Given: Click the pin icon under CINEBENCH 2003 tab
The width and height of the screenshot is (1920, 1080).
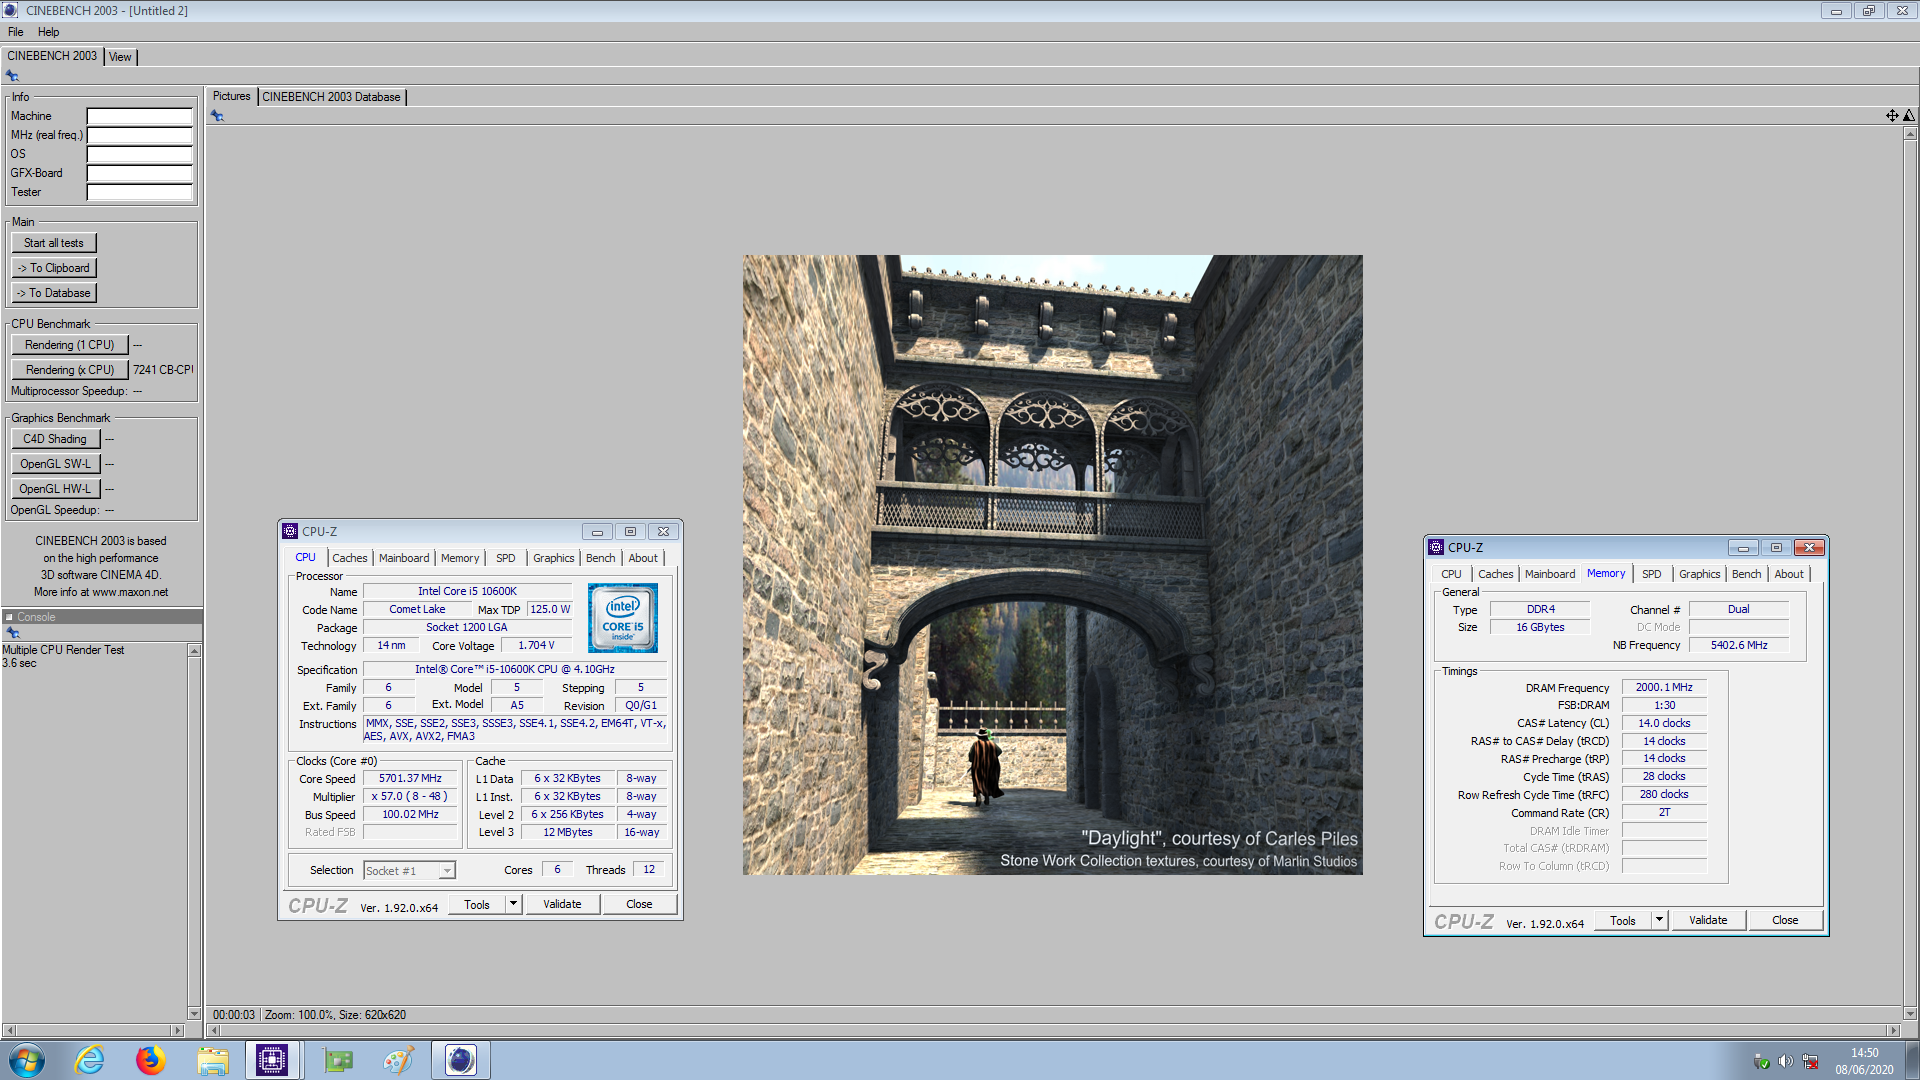Looking at the screenshot, I should tap(12, 76).
